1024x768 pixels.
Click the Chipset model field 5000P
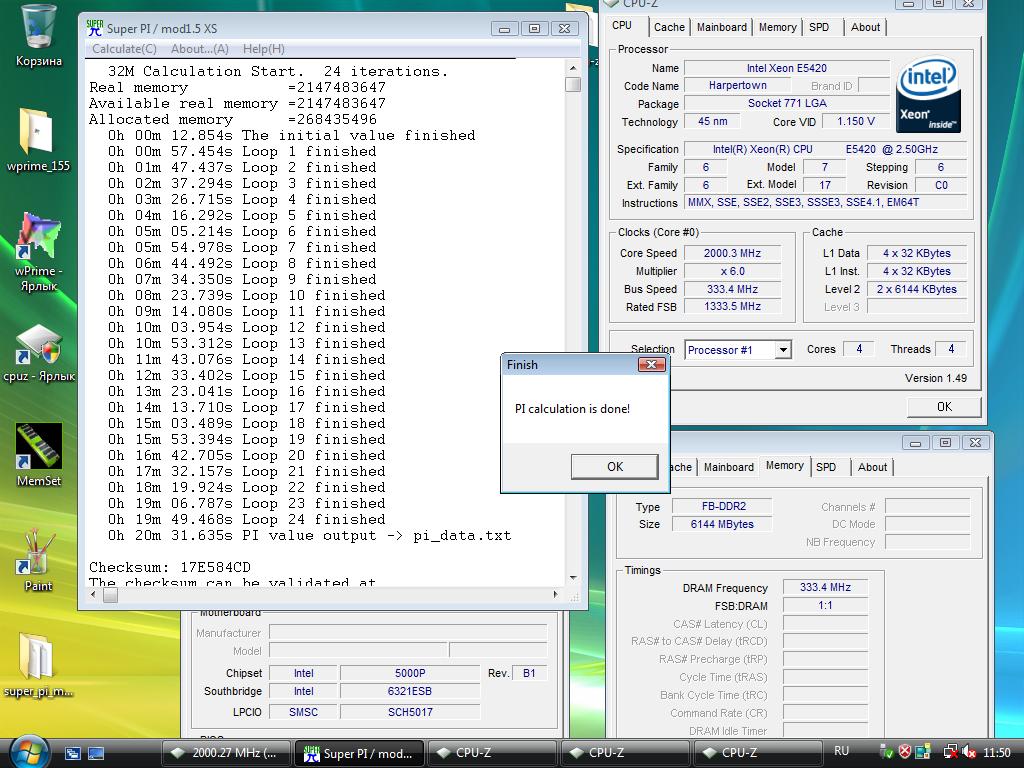click(409, 673)
